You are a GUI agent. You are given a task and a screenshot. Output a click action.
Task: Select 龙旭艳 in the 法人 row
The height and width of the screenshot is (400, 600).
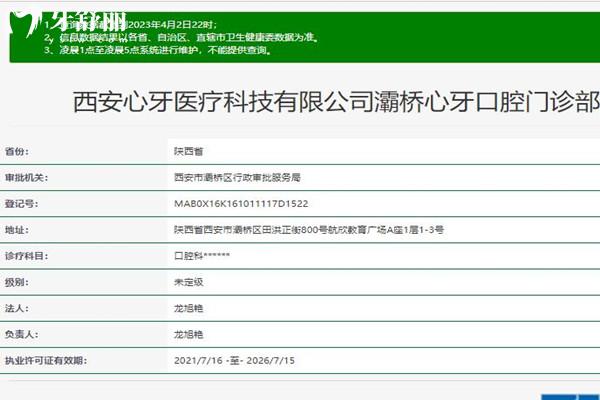tap(189, 309)
